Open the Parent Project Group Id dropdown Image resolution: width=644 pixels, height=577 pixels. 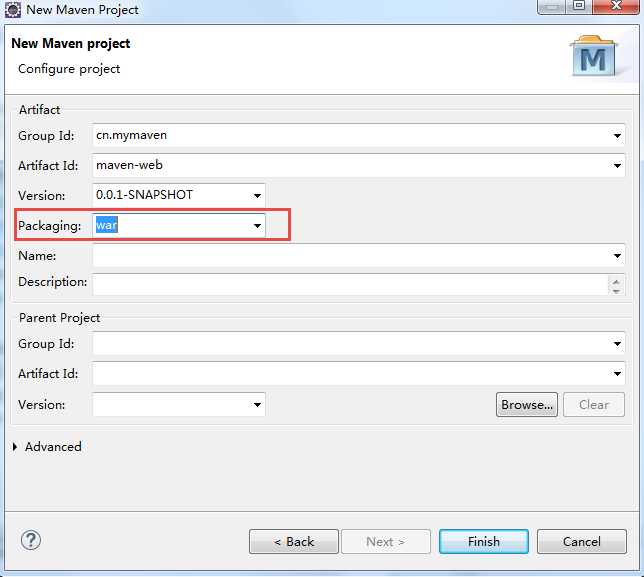click(x=617, y=343)
